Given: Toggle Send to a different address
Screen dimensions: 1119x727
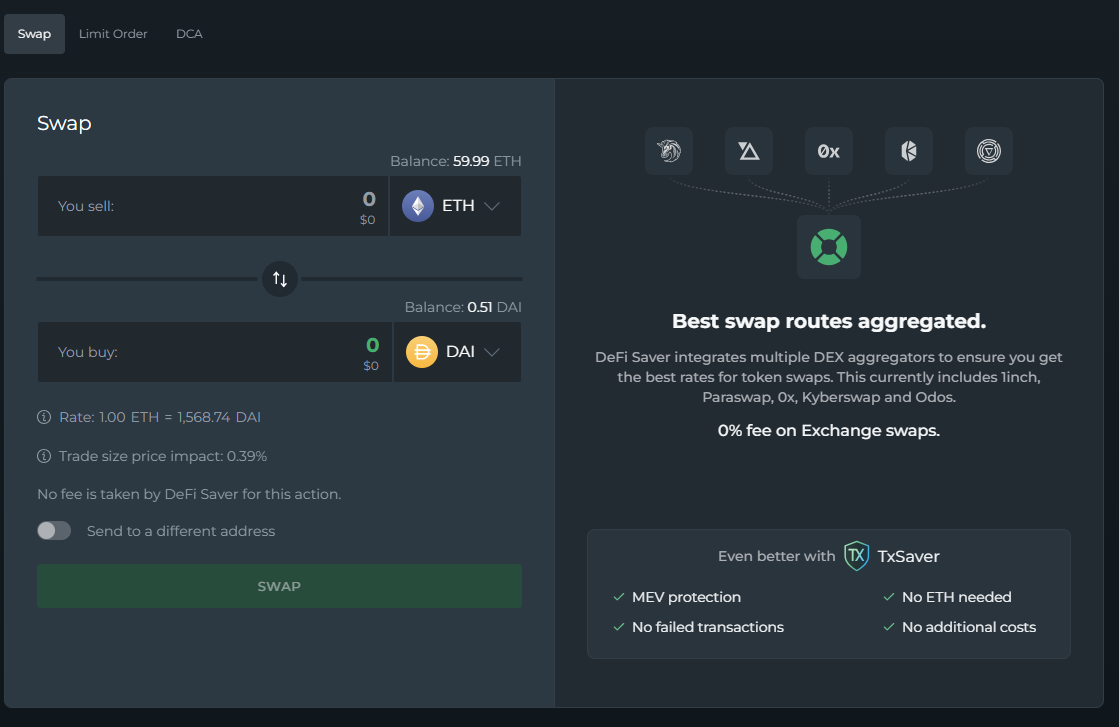Looking at the screenshot, I should [54, 531].
